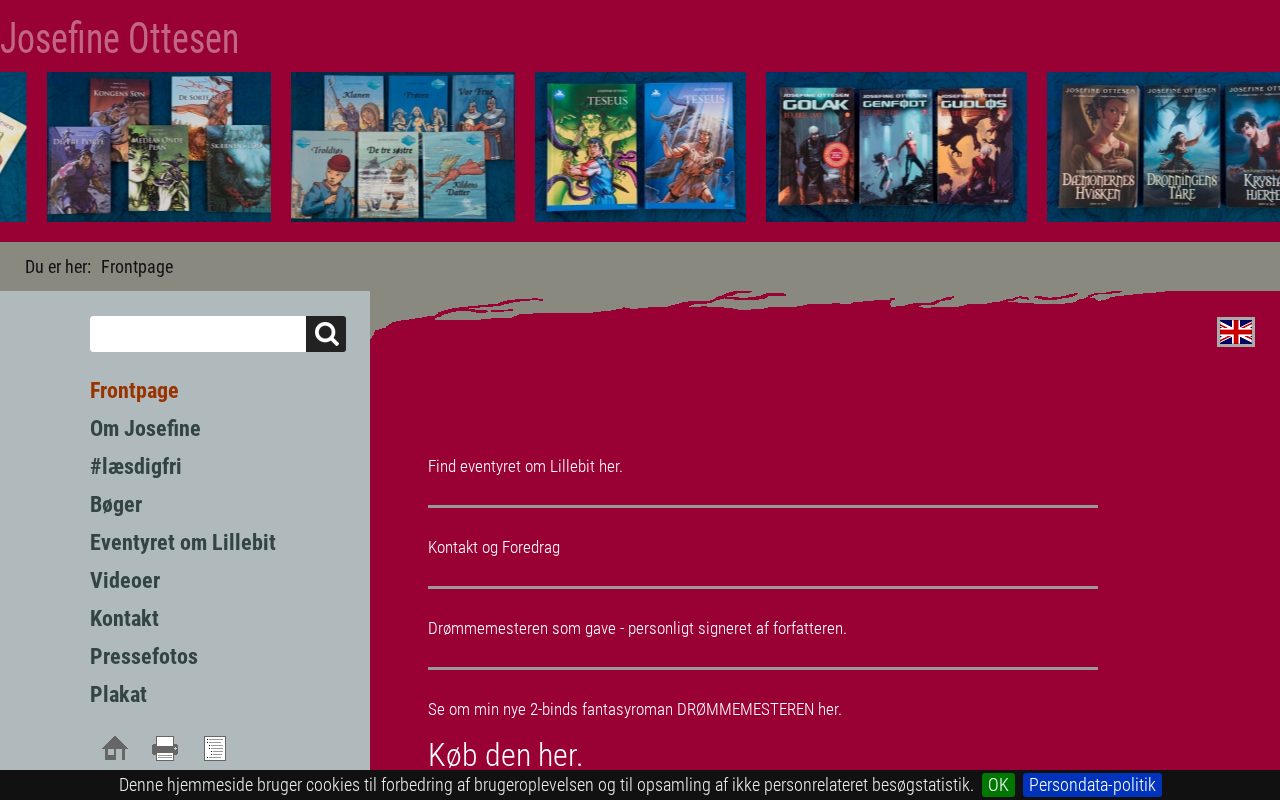Image resolution: width=1280 pixels, height=800 pixels.
Task: Open the Kongens Søn books thumbnail
Action: [x=159, y=146]
